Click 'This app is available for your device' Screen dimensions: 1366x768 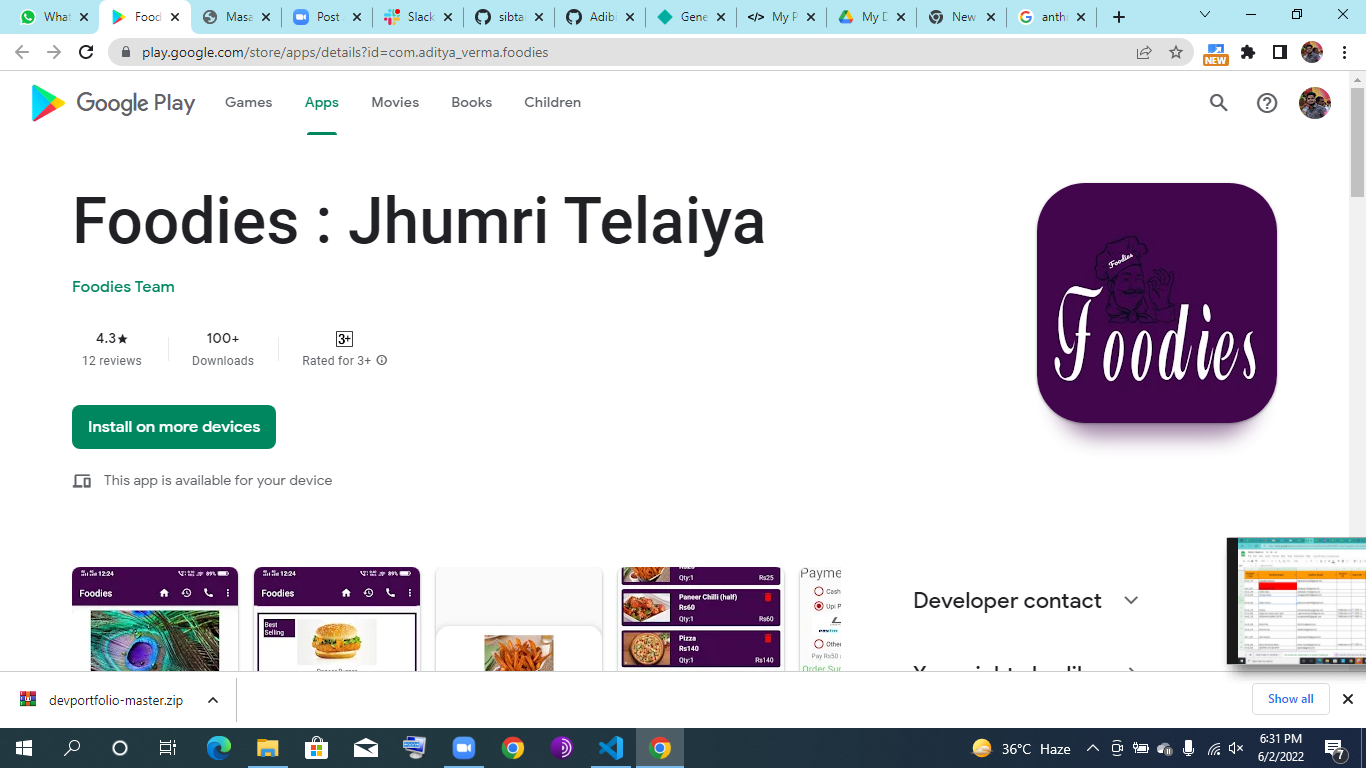(x=218, y=481)
